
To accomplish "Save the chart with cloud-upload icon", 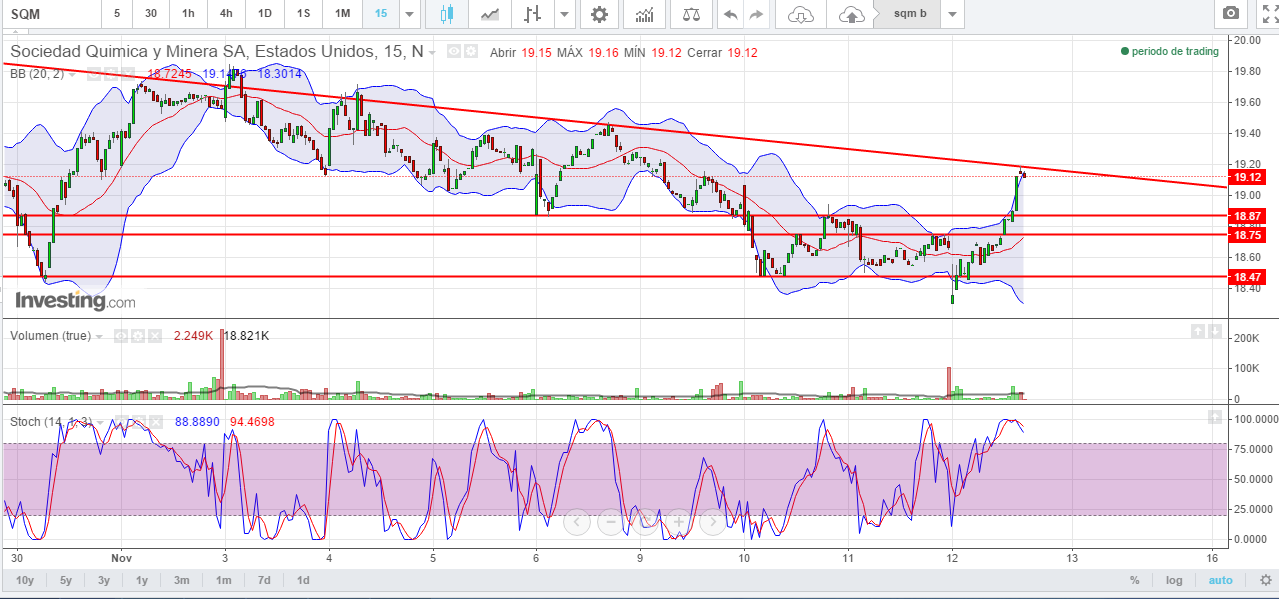I will pyautogui.click(x=850, y=14).
